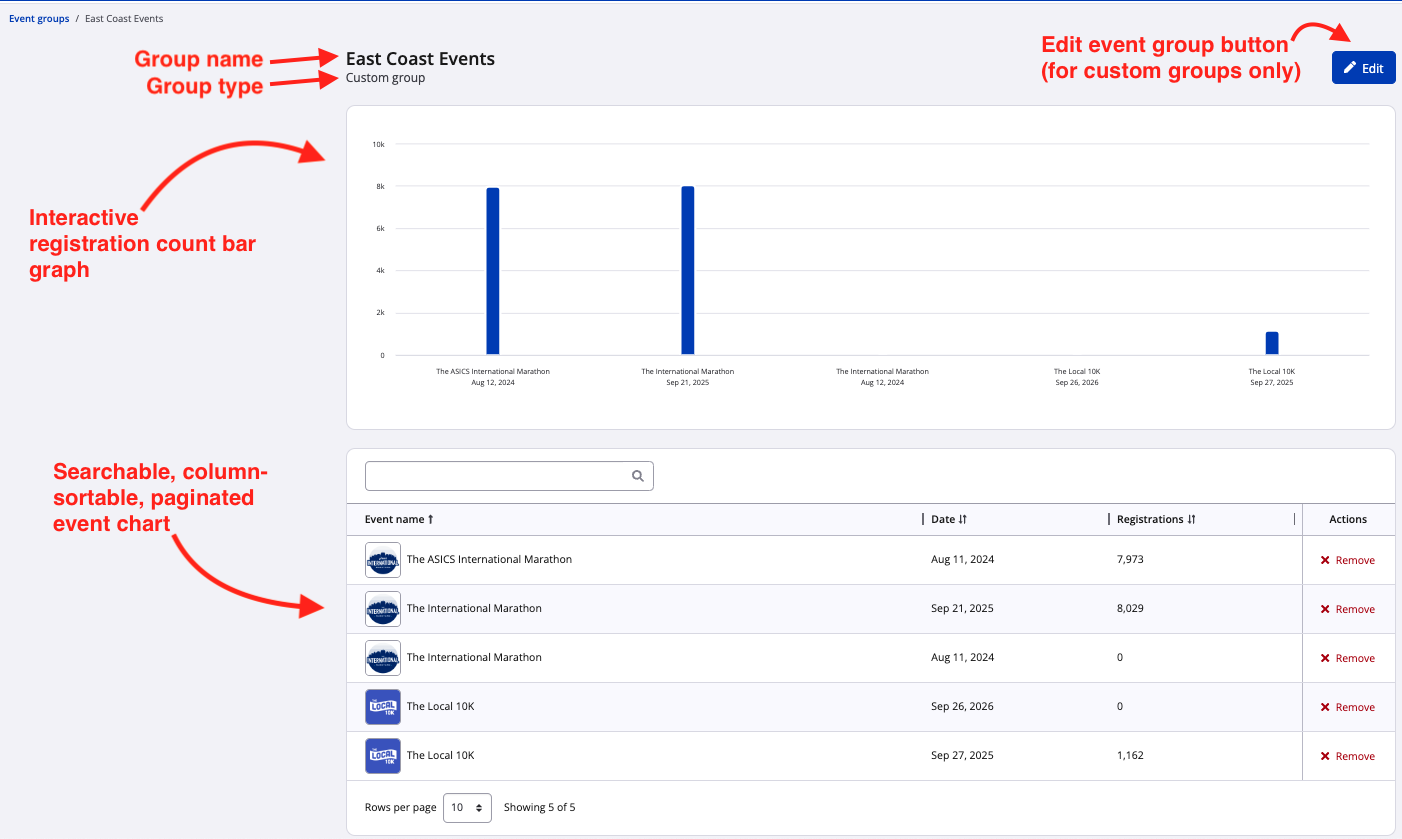Click the Local 10K logo for Sep 27, 2025

pyautogui.click(x=382, y=756)
